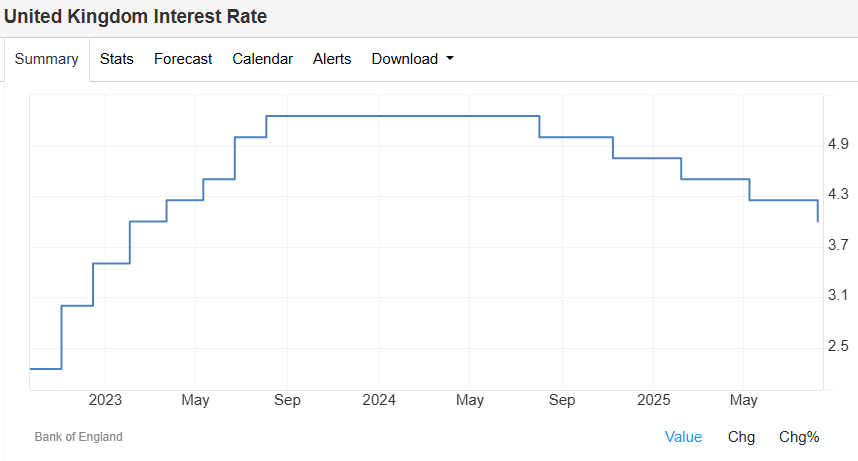858x461 pixels.
Task: Go to the Calendar tab
Action: click(262, 59)
